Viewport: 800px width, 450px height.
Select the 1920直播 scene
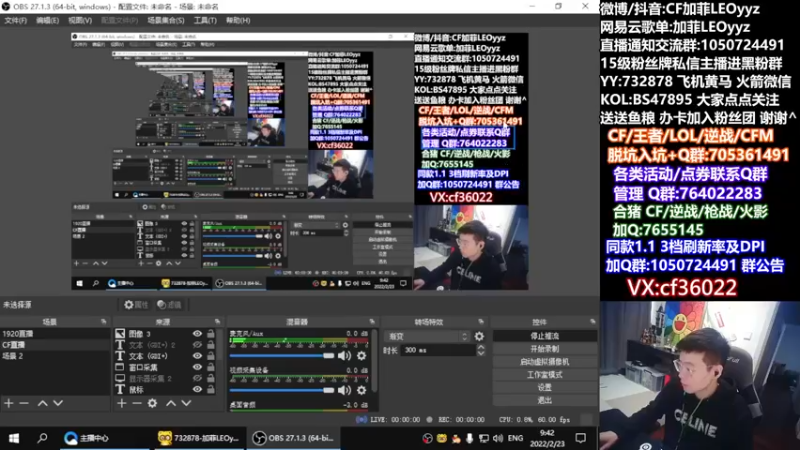pyautogui.click(x=55, y=334)
